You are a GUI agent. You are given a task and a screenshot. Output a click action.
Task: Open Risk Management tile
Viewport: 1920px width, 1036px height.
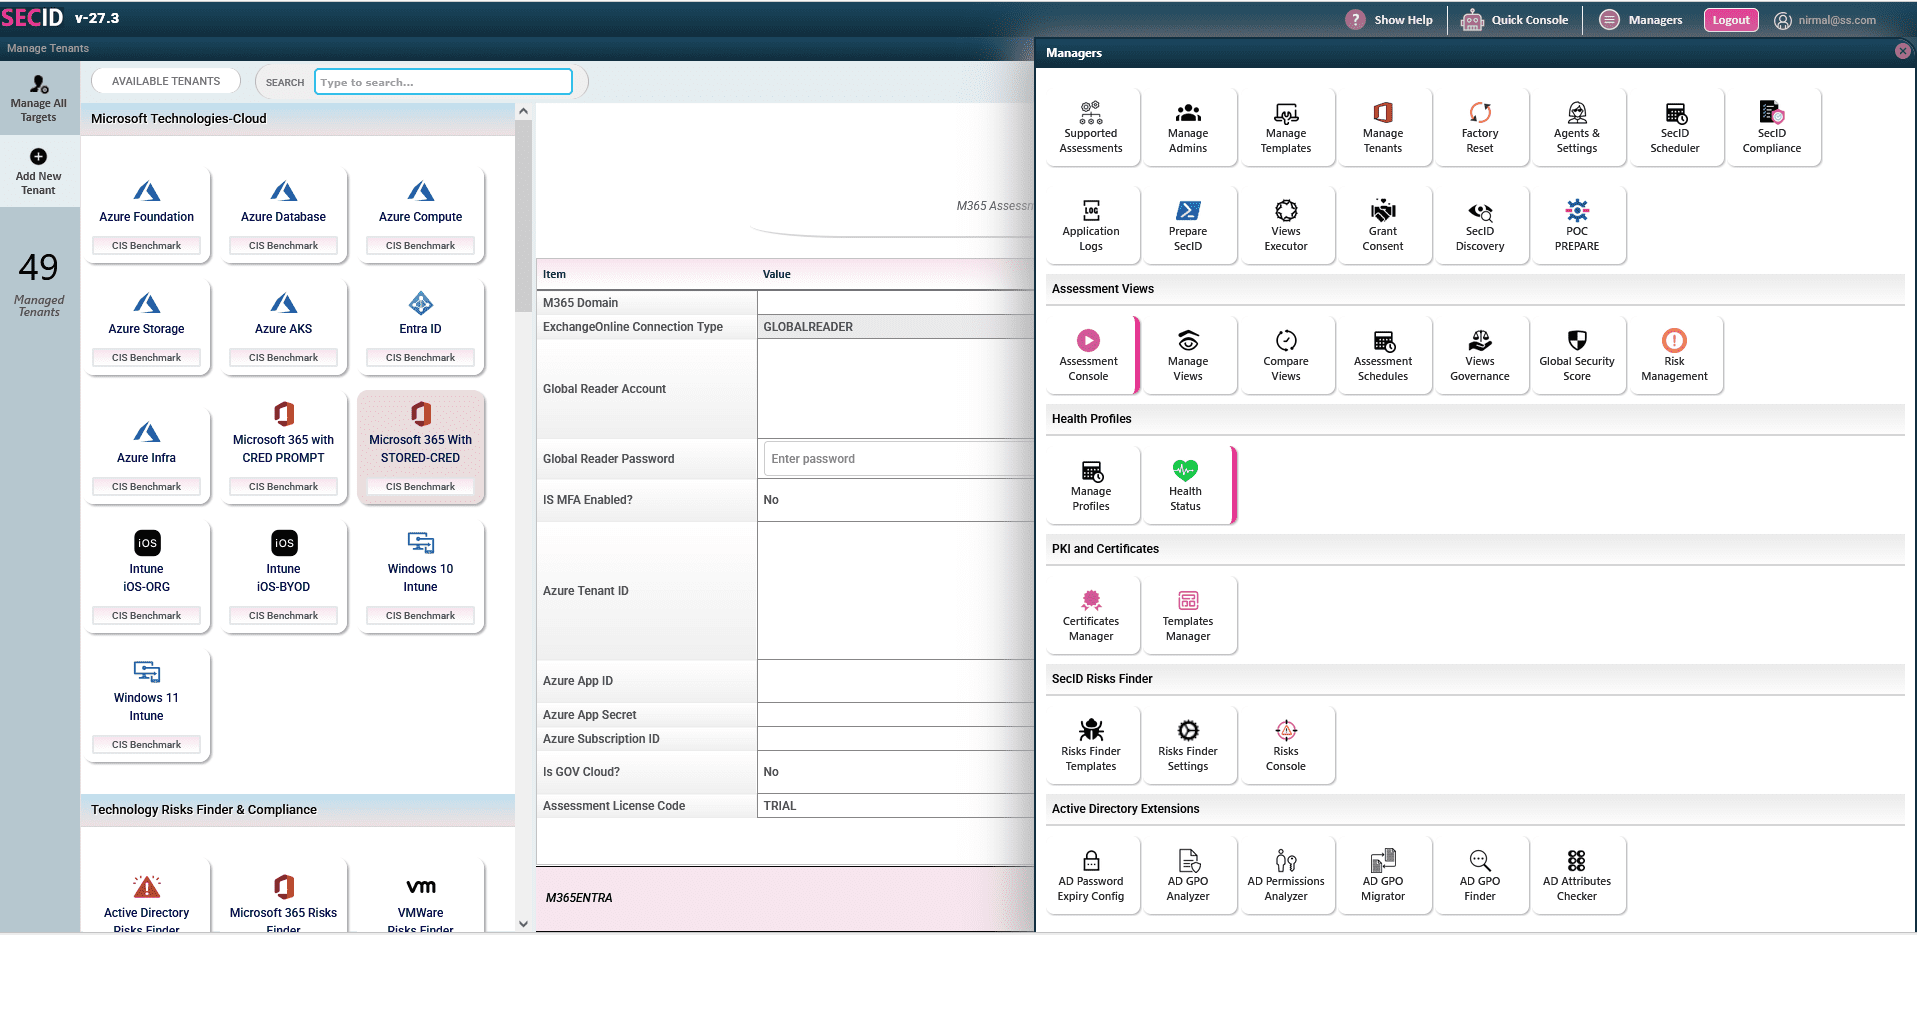(x=1675, y=355)
